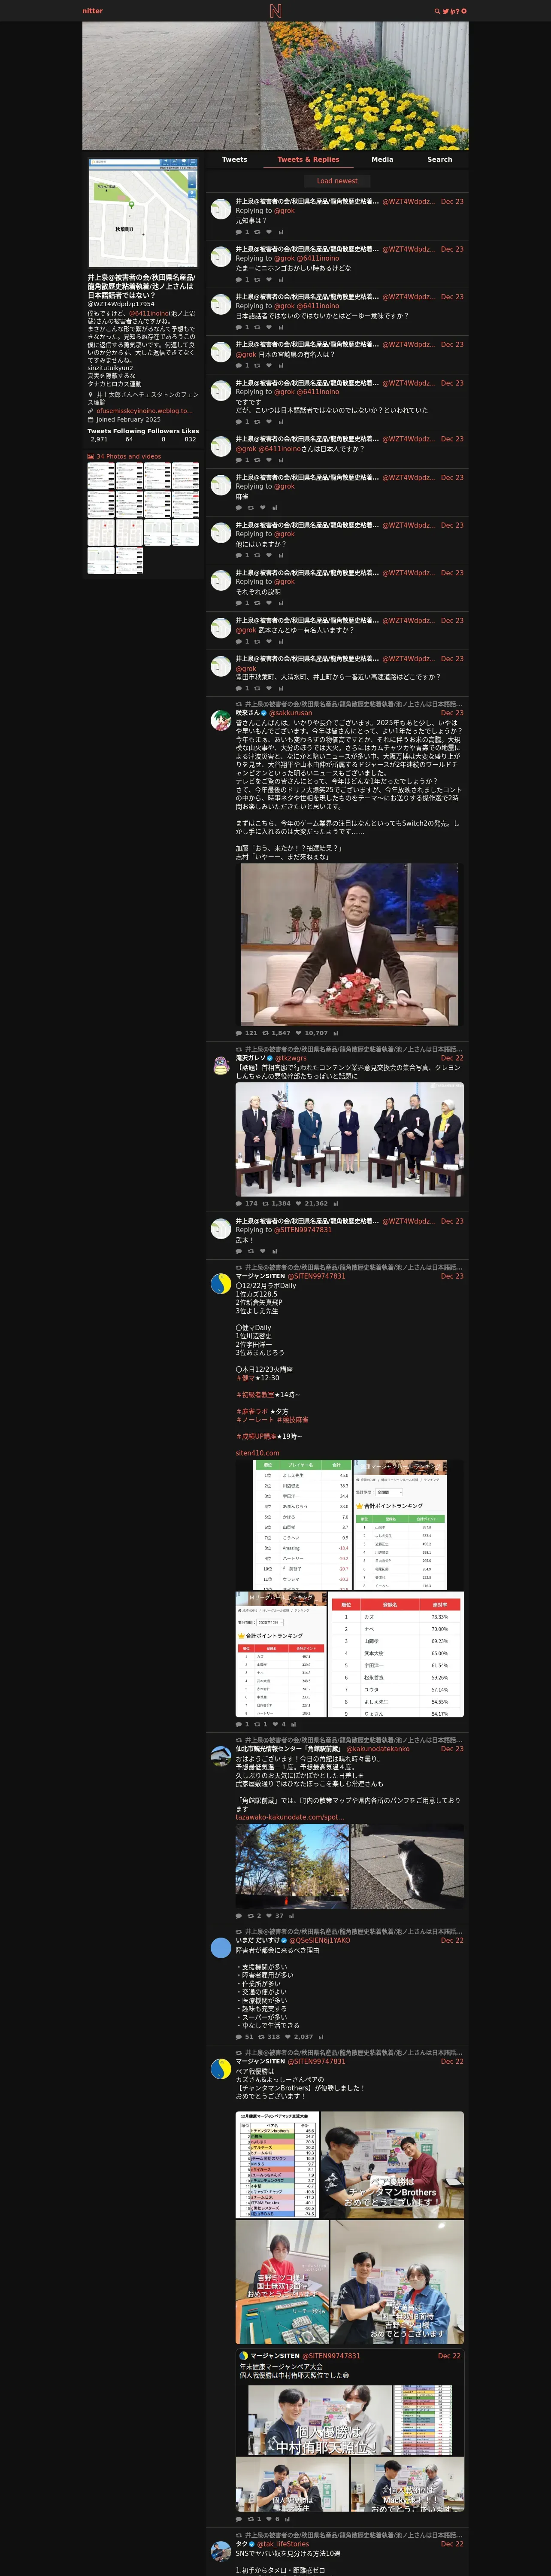Click 1,384 retweets icon
This screenshot has width=551, height=2576.
(266, 1204)
